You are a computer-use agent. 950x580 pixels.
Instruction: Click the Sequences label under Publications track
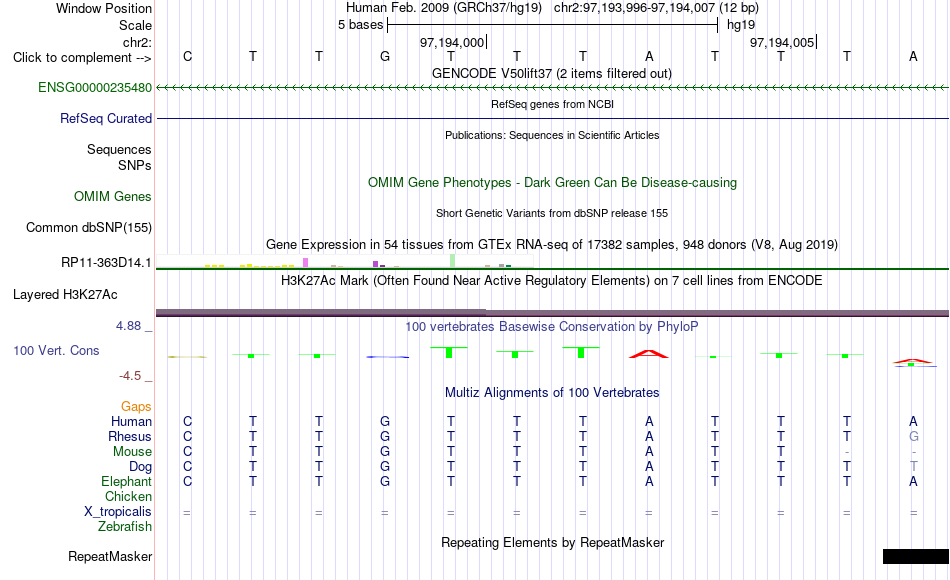coord(119,149)
